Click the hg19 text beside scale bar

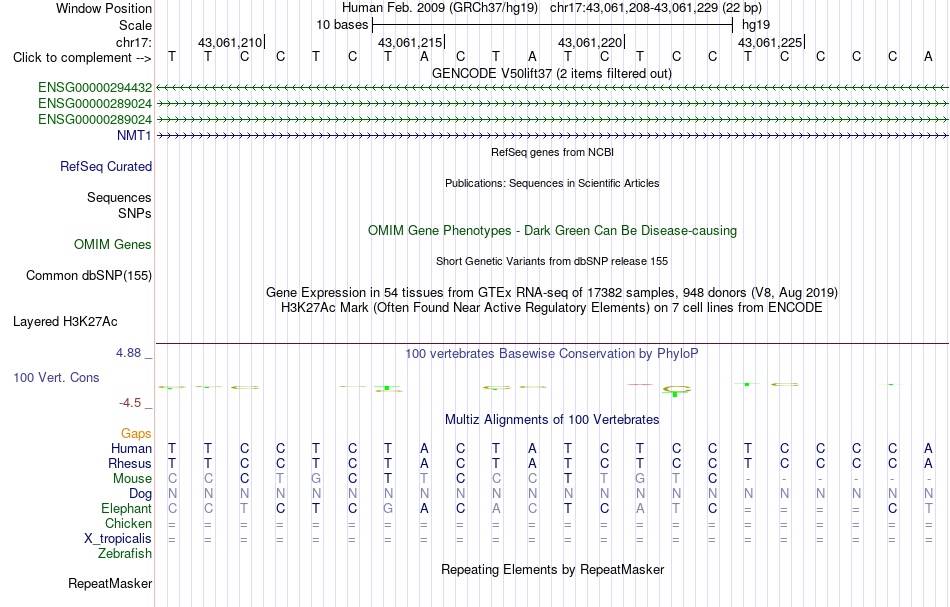coord(756,25)
